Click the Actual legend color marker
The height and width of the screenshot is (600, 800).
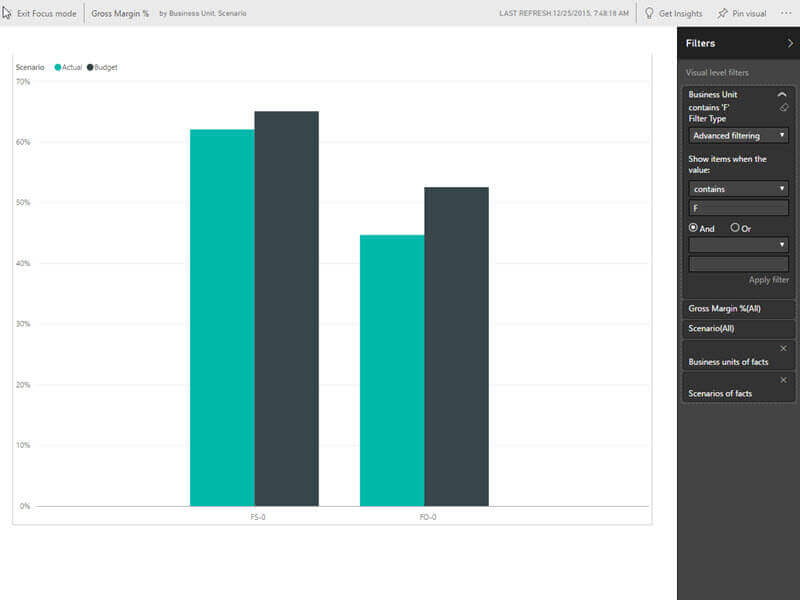(58, 67)
